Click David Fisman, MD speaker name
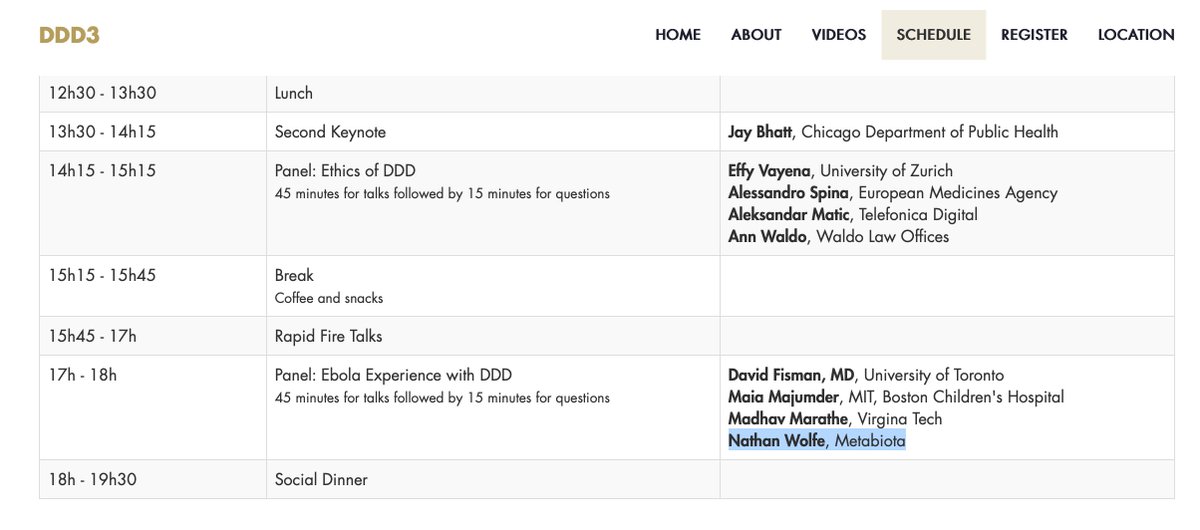This screenshot has height=530, width=1200. coord(791,376)
